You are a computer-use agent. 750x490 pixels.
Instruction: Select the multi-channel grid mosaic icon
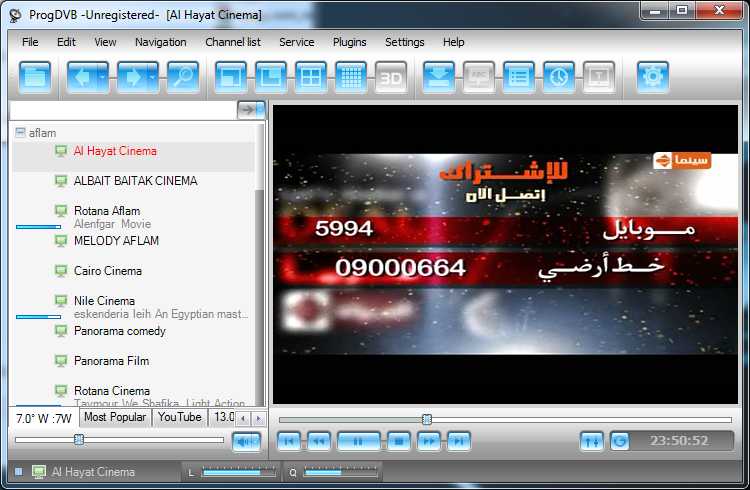351,77
